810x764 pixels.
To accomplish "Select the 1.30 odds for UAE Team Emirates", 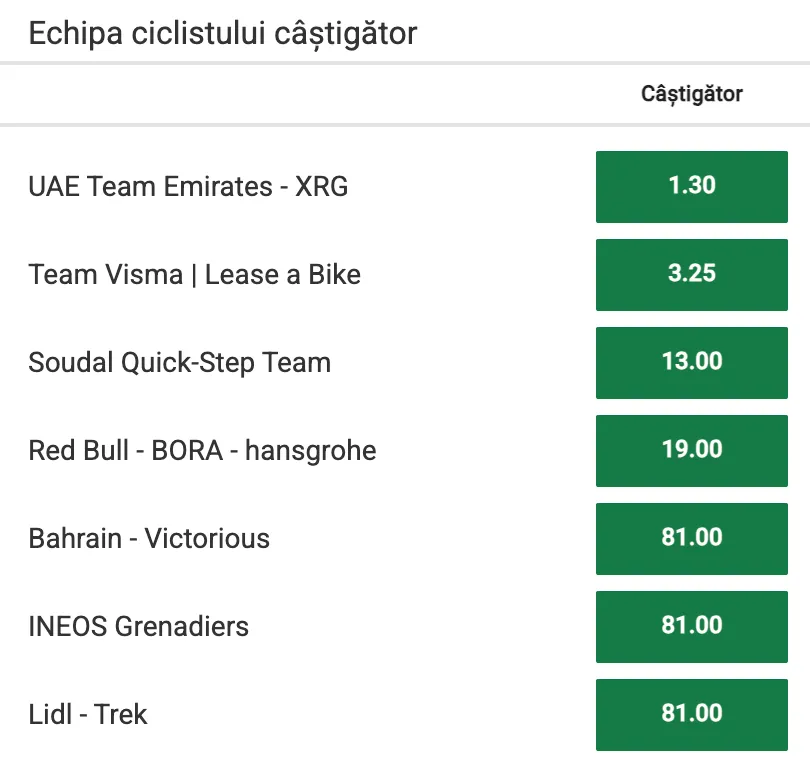I will point(692,186).
